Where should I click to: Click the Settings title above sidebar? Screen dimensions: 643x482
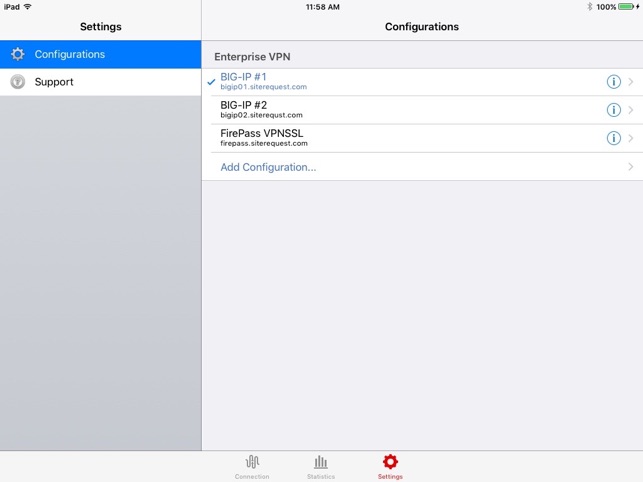pos(100,27)
